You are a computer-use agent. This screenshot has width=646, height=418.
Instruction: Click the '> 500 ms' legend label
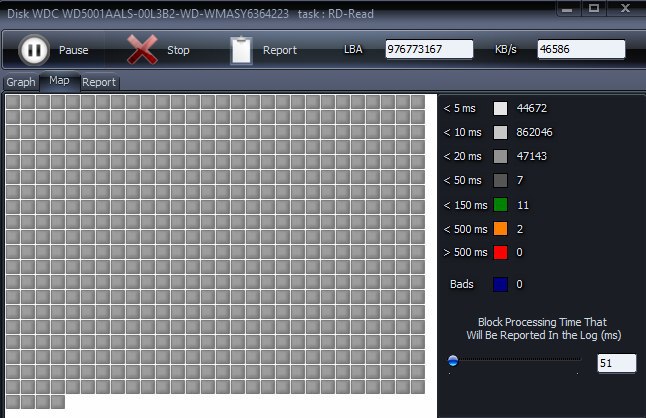[465, 252]
